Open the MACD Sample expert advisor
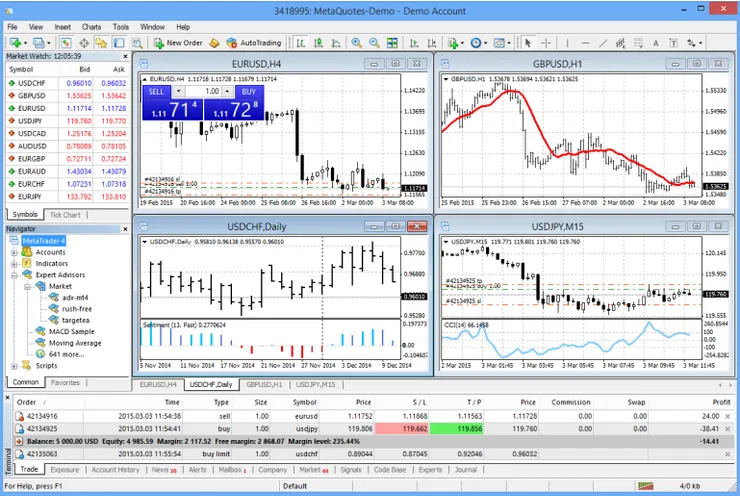 [71, 331]
